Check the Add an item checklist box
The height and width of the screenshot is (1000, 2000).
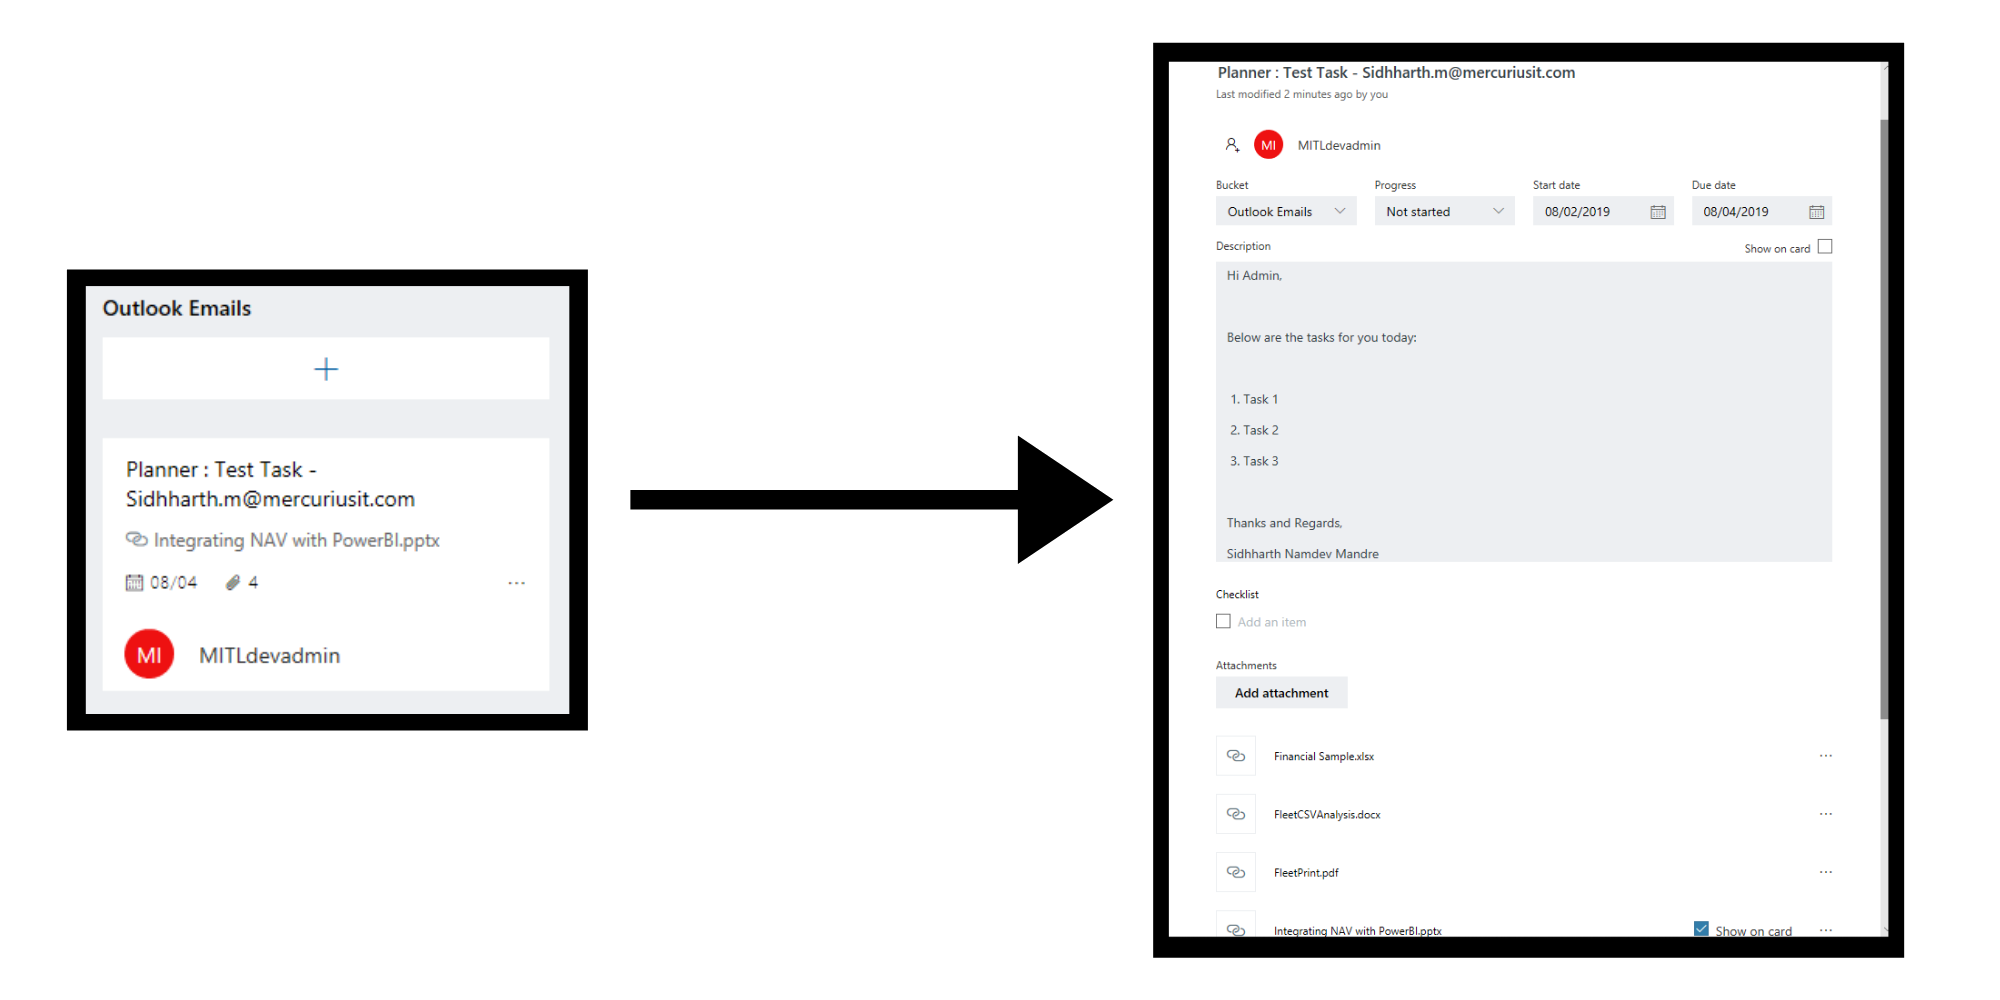(x=1223, y=621)
